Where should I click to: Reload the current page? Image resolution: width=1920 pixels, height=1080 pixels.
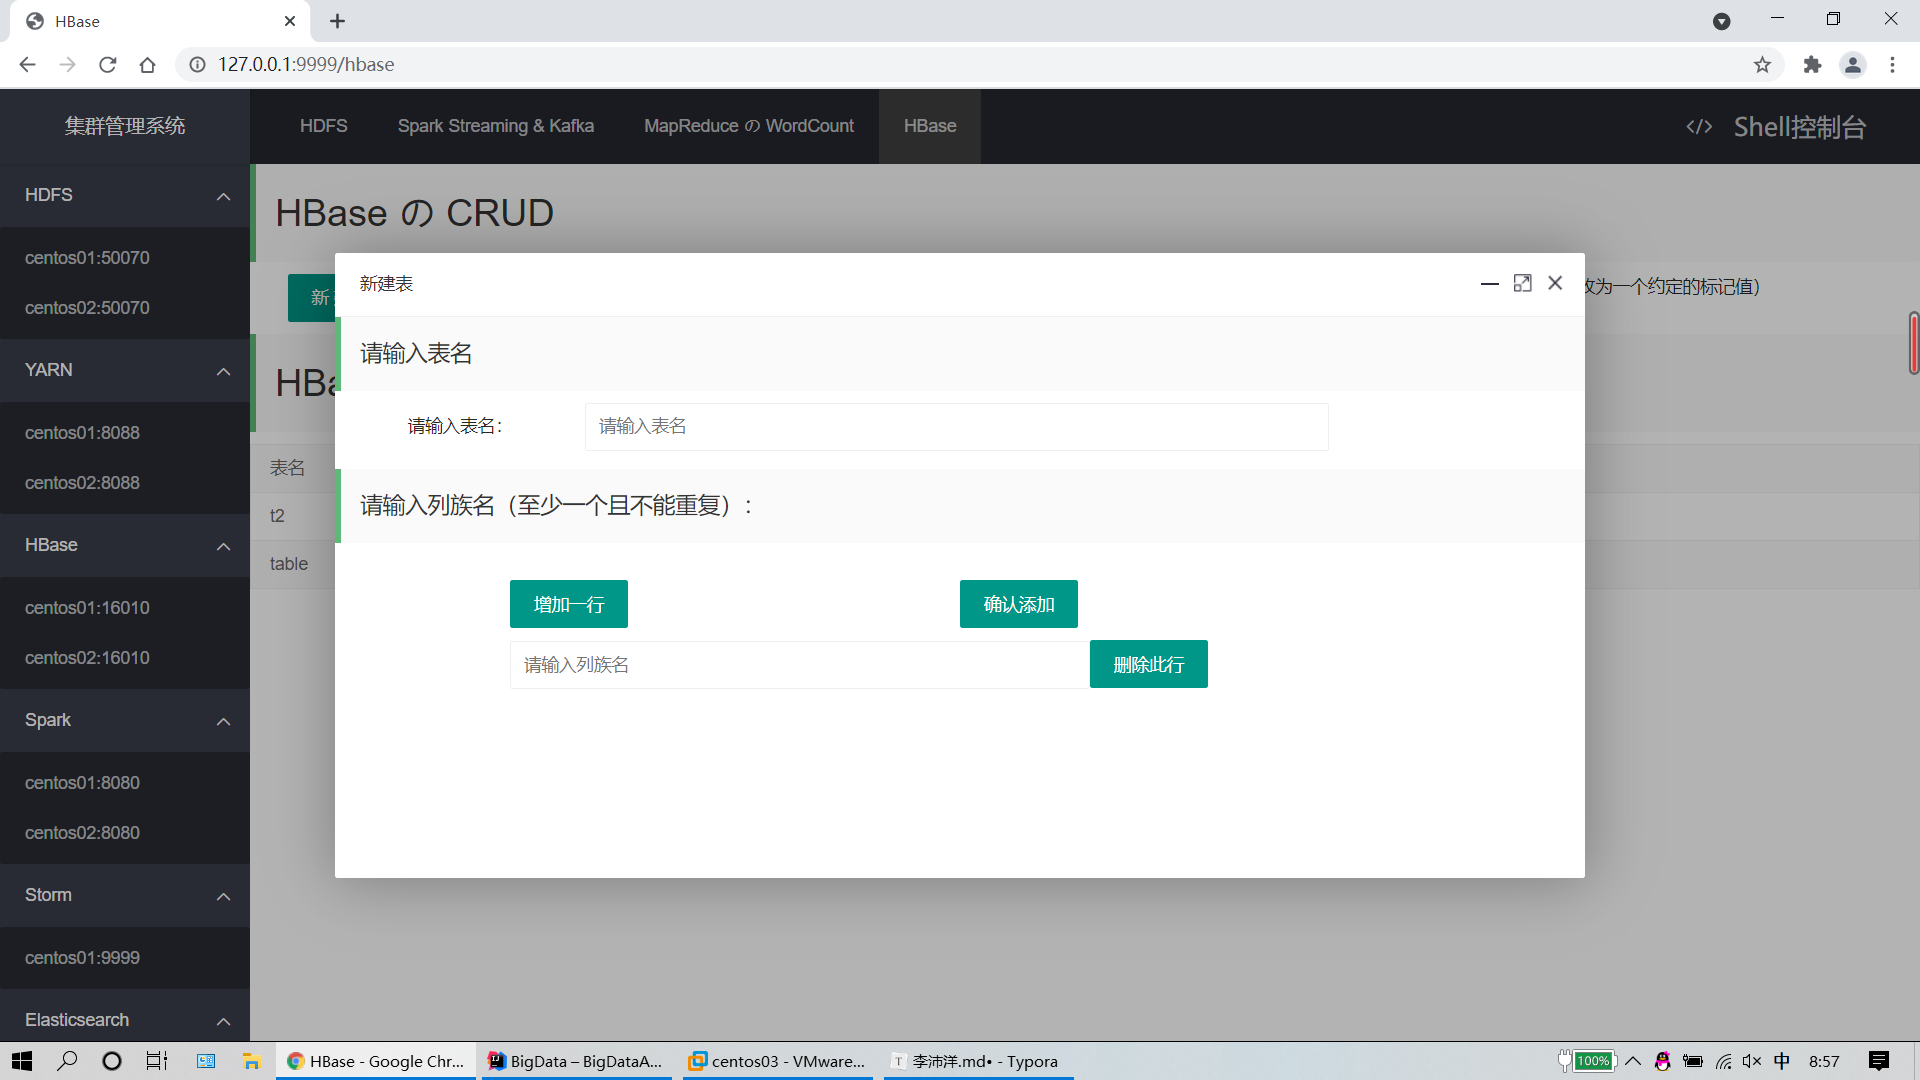107,65
